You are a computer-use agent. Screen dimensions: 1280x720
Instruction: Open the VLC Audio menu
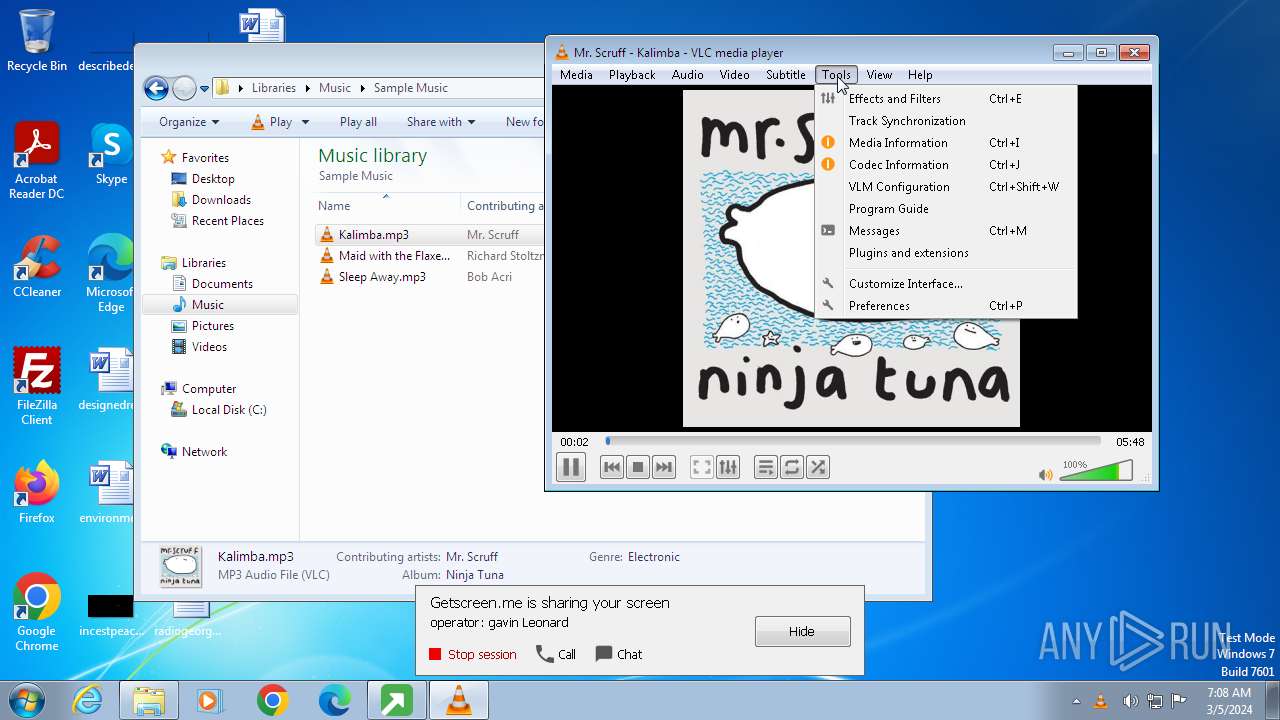pos(687,75)
